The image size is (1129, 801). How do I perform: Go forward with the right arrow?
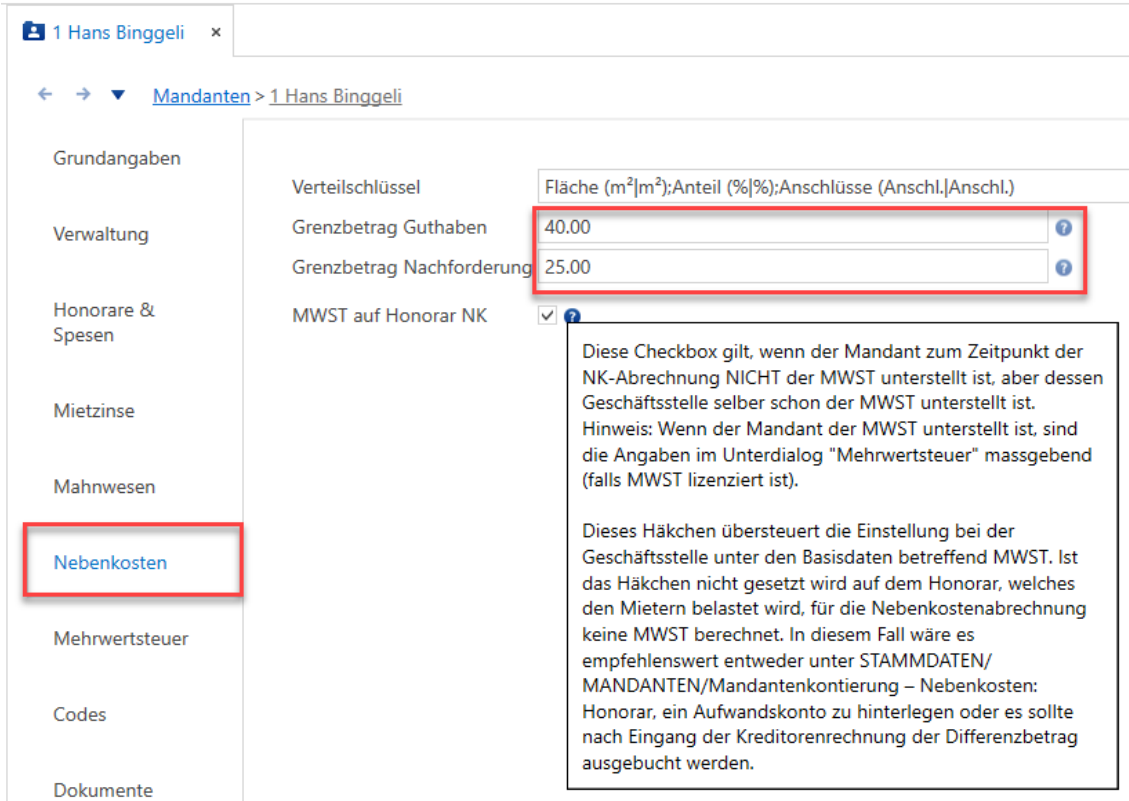(x=84, y=94)
